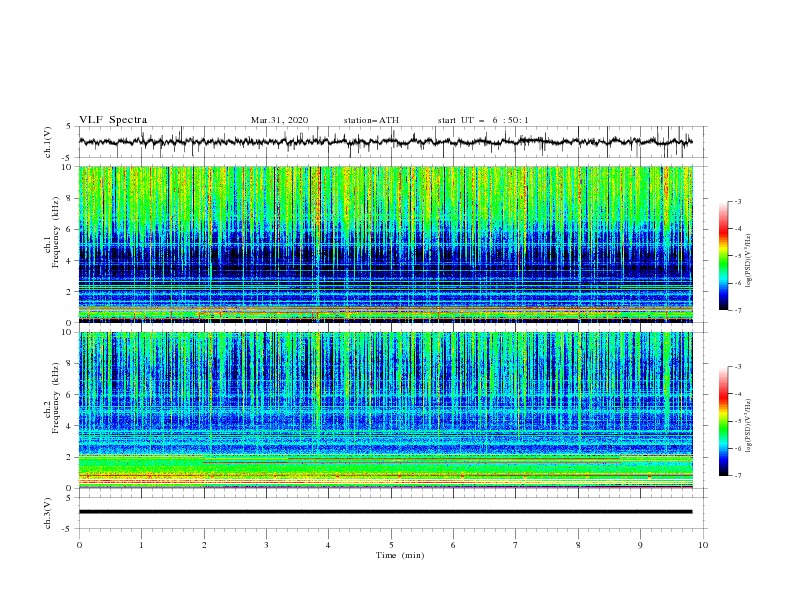Click the "station=ATH" label
Screen dimensions: 792x612
click(371, 120)
